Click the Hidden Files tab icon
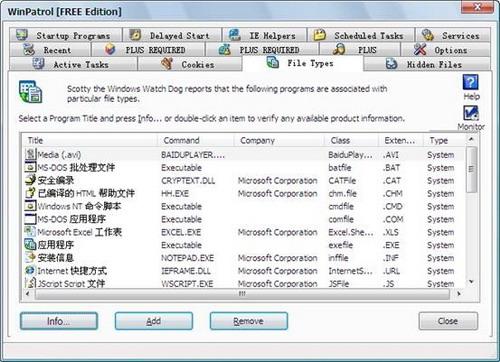This screenshot has height=362, width=500. (x=392, y=64)
